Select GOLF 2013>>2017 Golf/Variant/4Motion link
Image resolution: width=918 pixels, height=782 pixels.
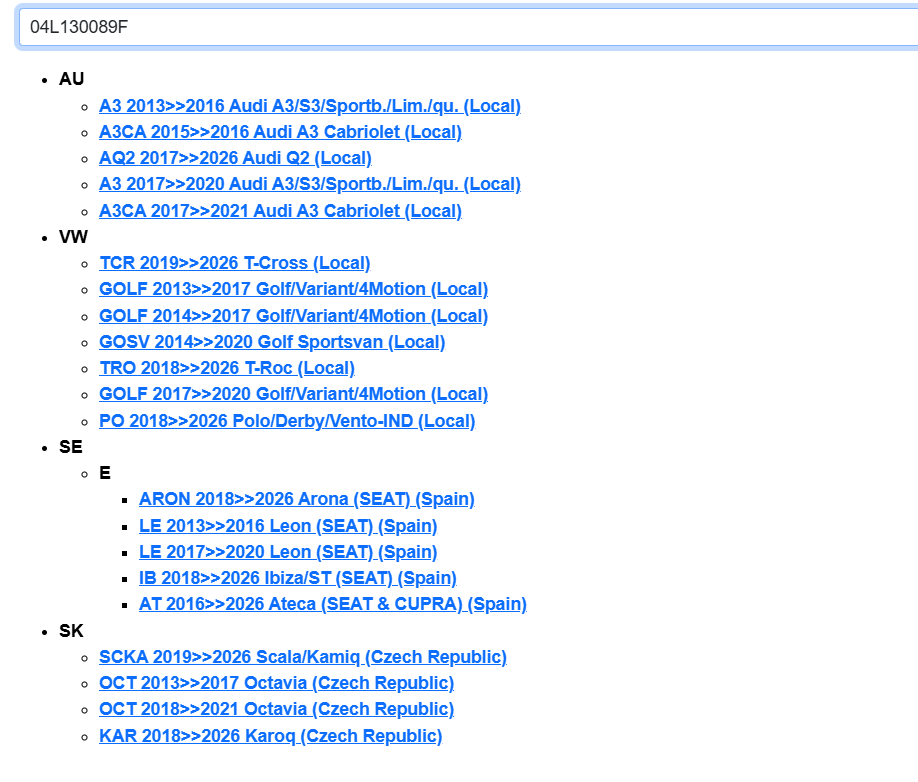293,289
